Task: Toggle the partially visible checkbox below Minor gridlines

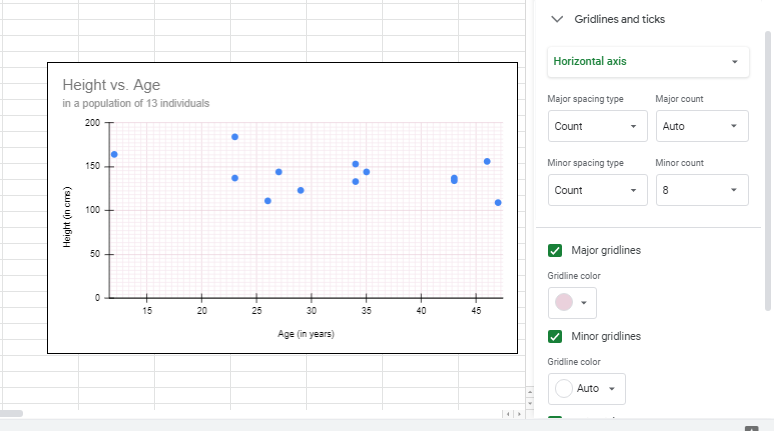Action: [555, 418]
